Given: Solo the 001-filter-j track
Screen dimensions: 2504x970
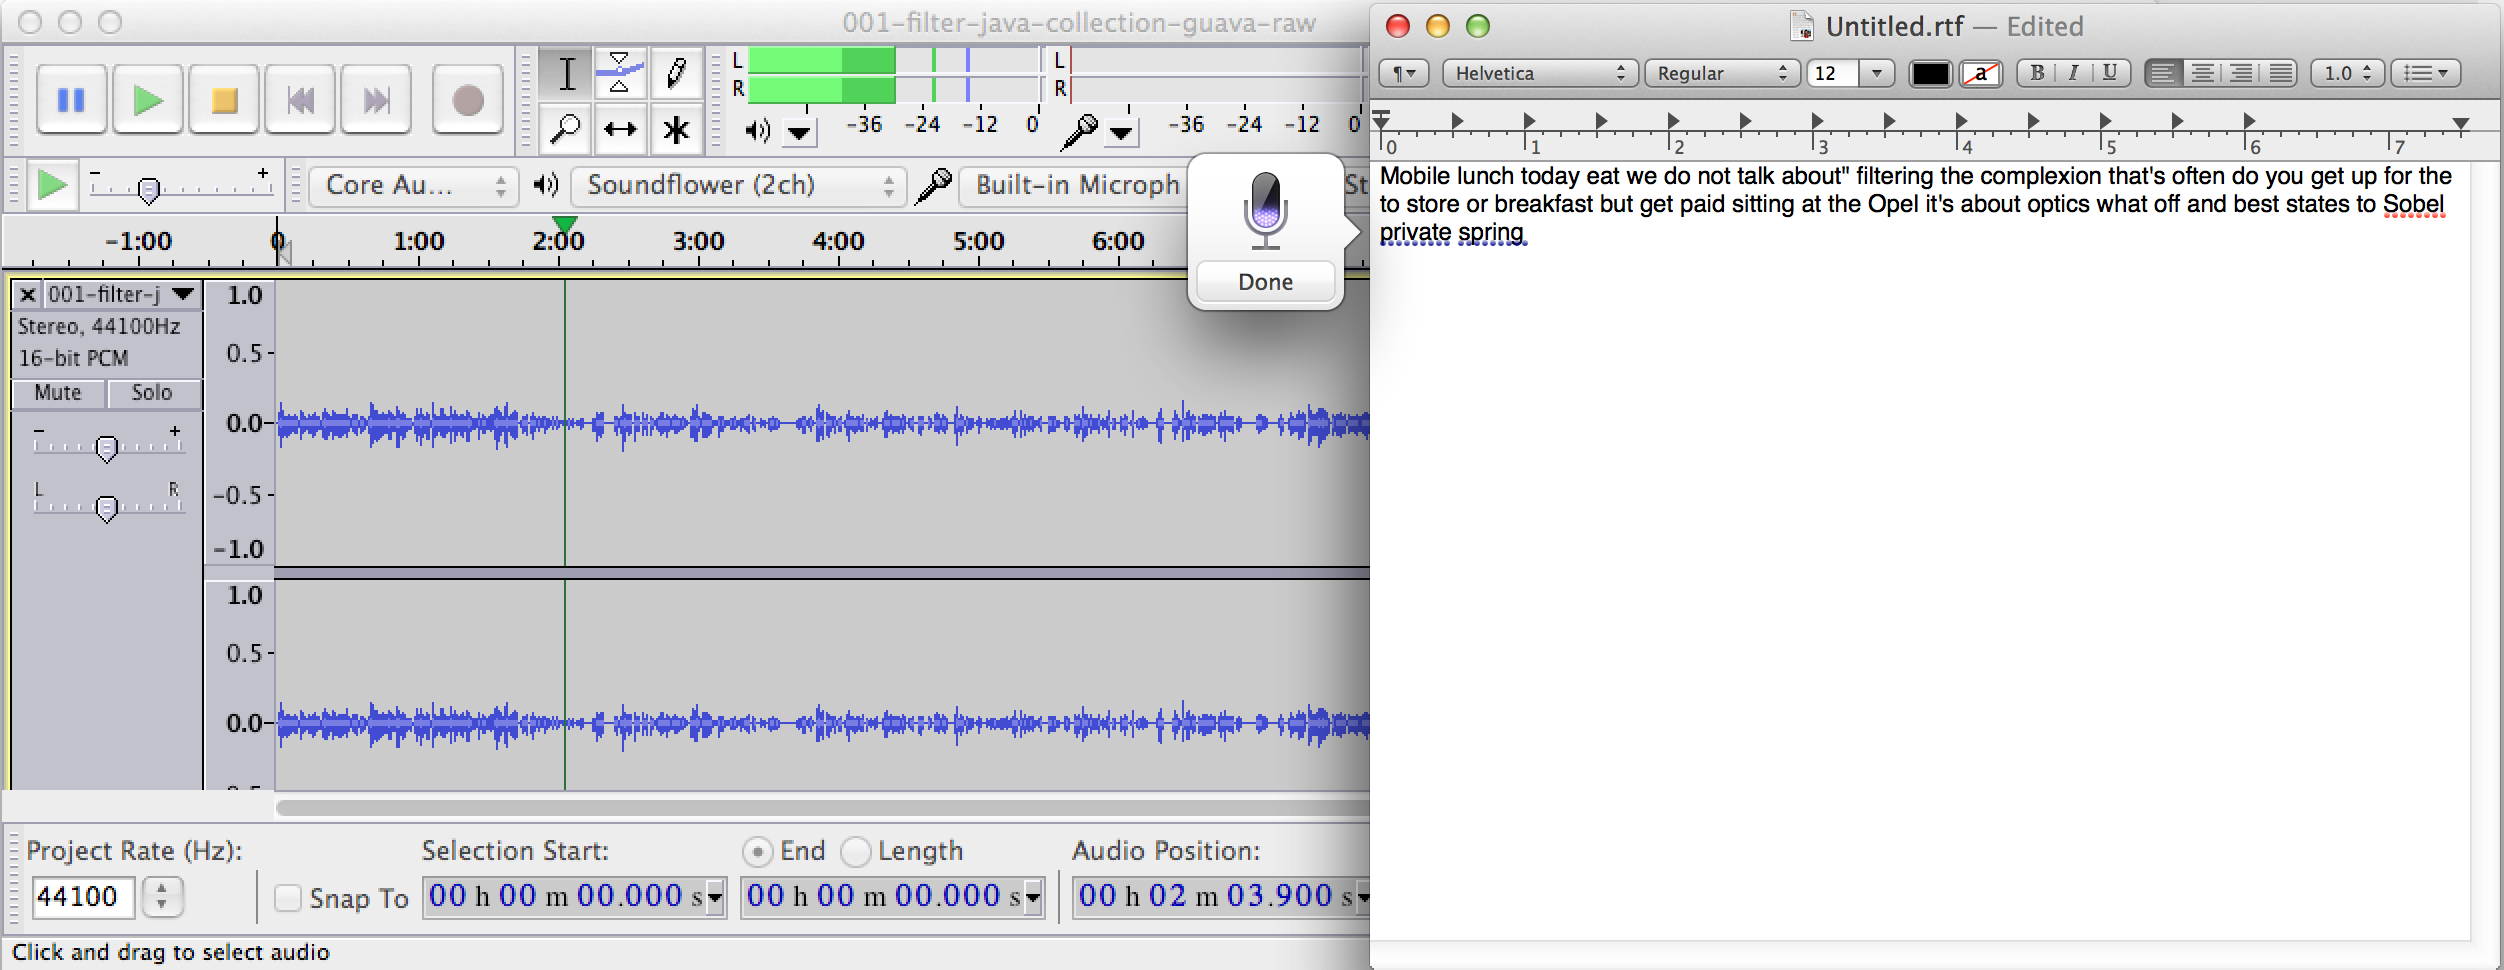Looking at the screenshot, I should [x=152, y=393].
